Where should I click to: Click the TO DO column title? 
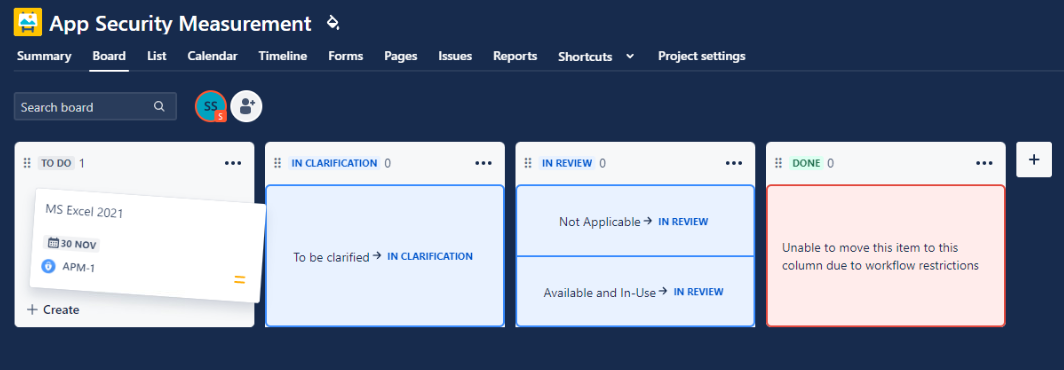(56, 163)
